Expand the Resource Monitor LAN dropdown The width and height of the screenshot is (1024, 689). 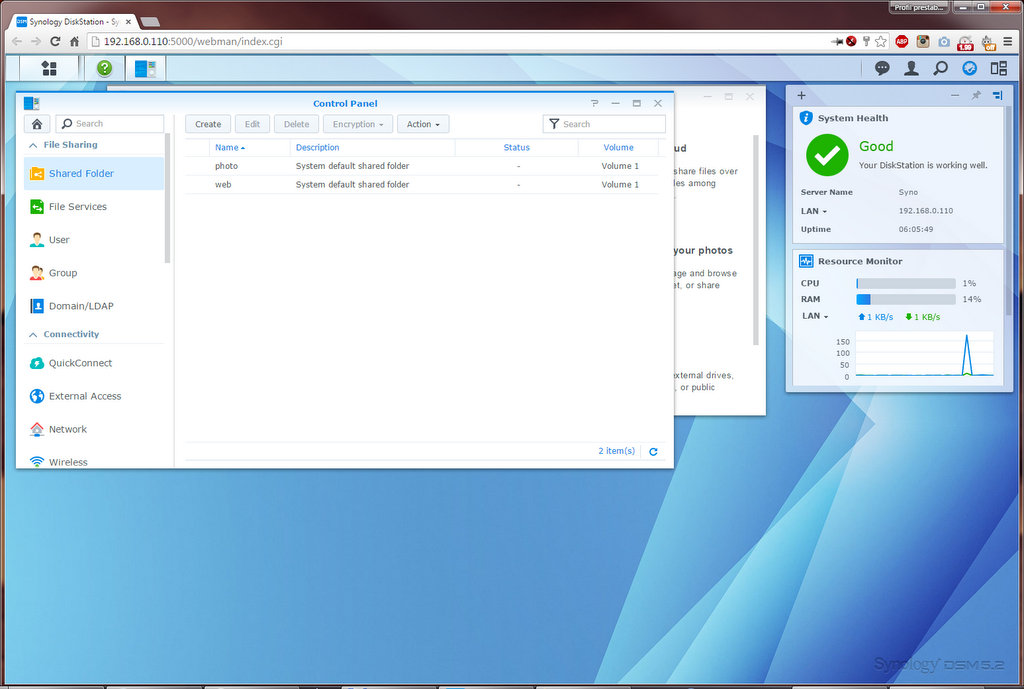[x=815, y=316]
